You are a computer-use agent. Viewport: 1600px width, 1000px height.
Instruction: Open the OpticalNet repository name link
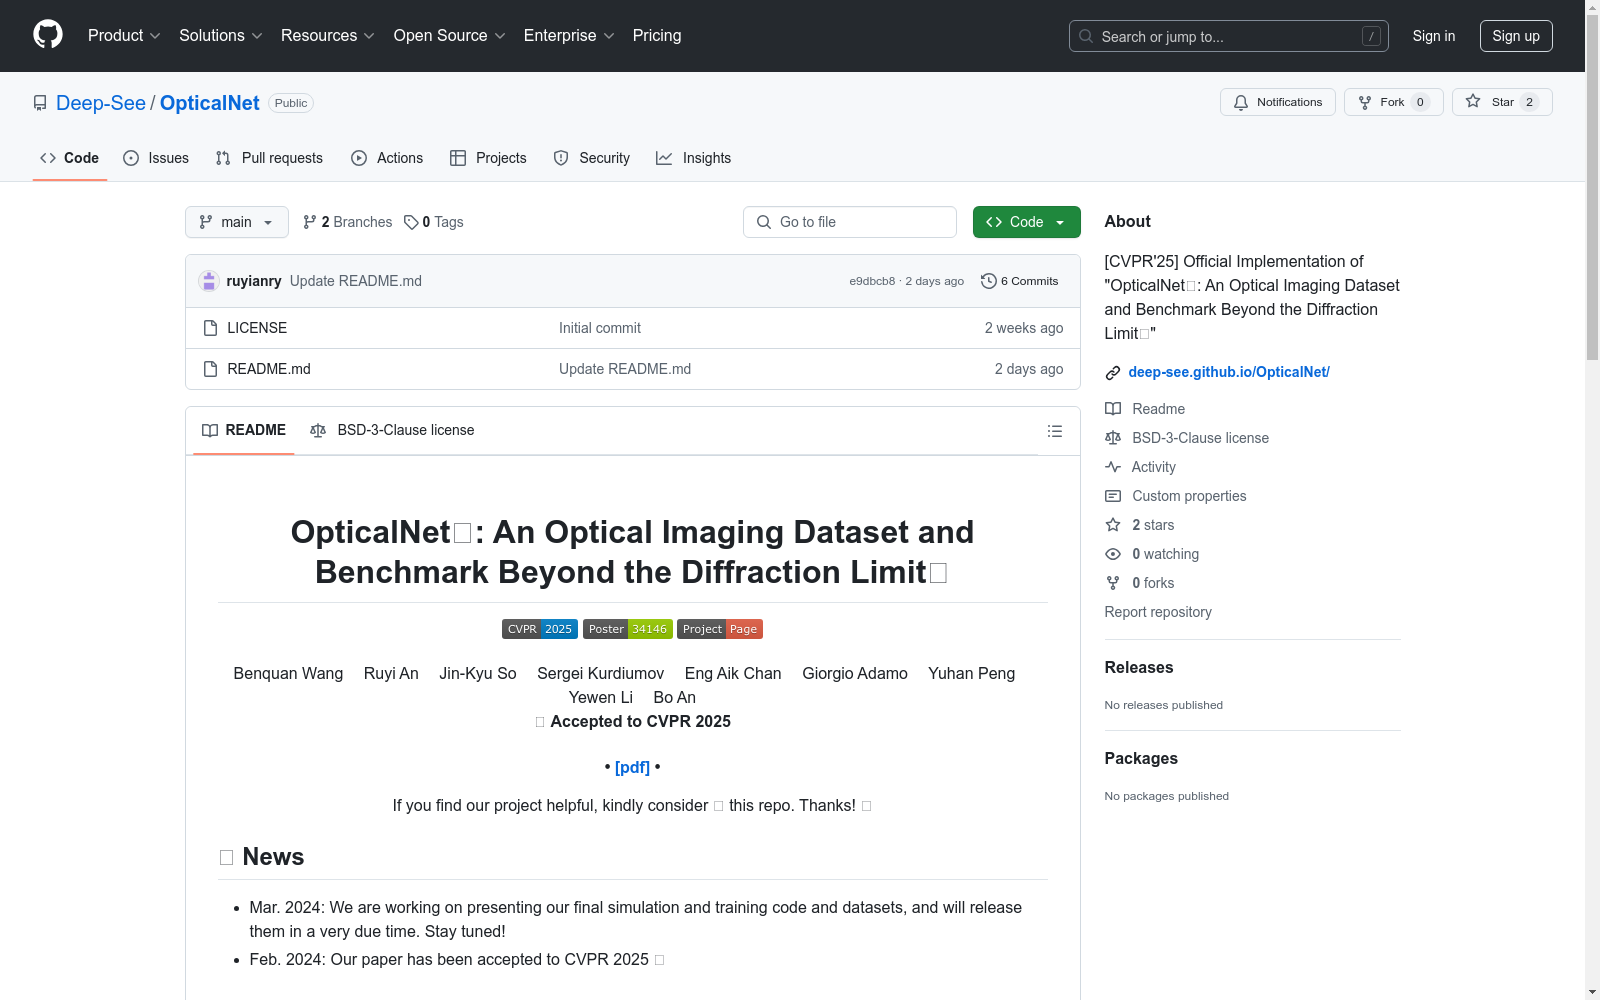click(x=210, y=103)
